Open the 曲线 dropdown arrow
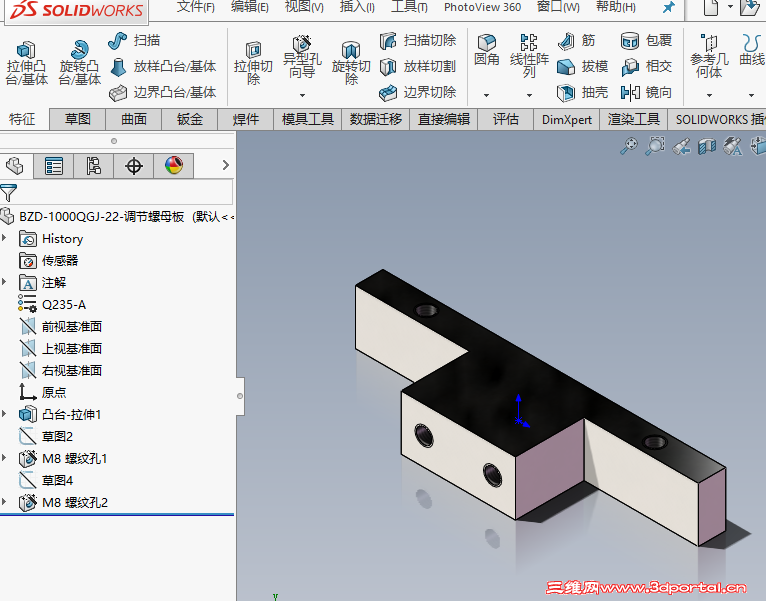 point(751,95)
